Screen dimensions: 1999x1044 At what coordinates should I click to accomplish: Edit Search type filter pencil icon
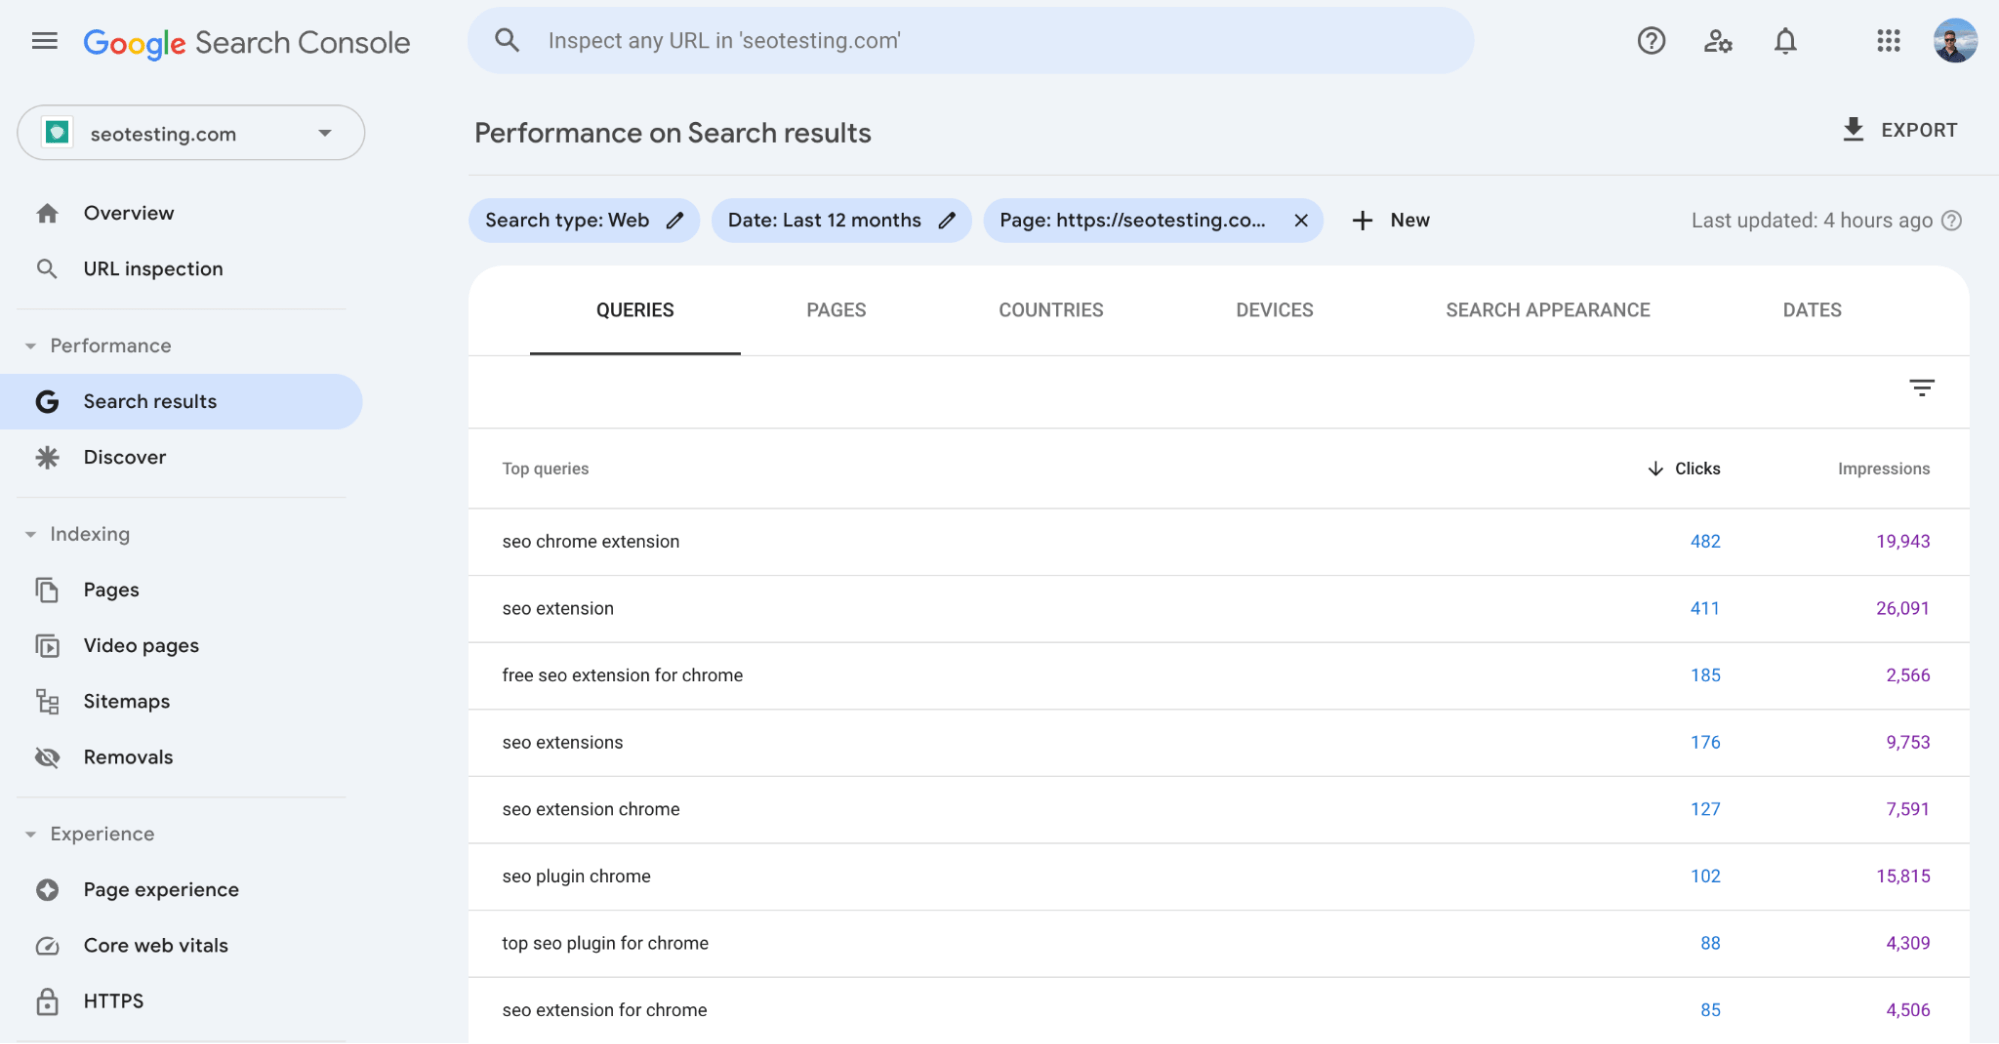click(675, 221)
